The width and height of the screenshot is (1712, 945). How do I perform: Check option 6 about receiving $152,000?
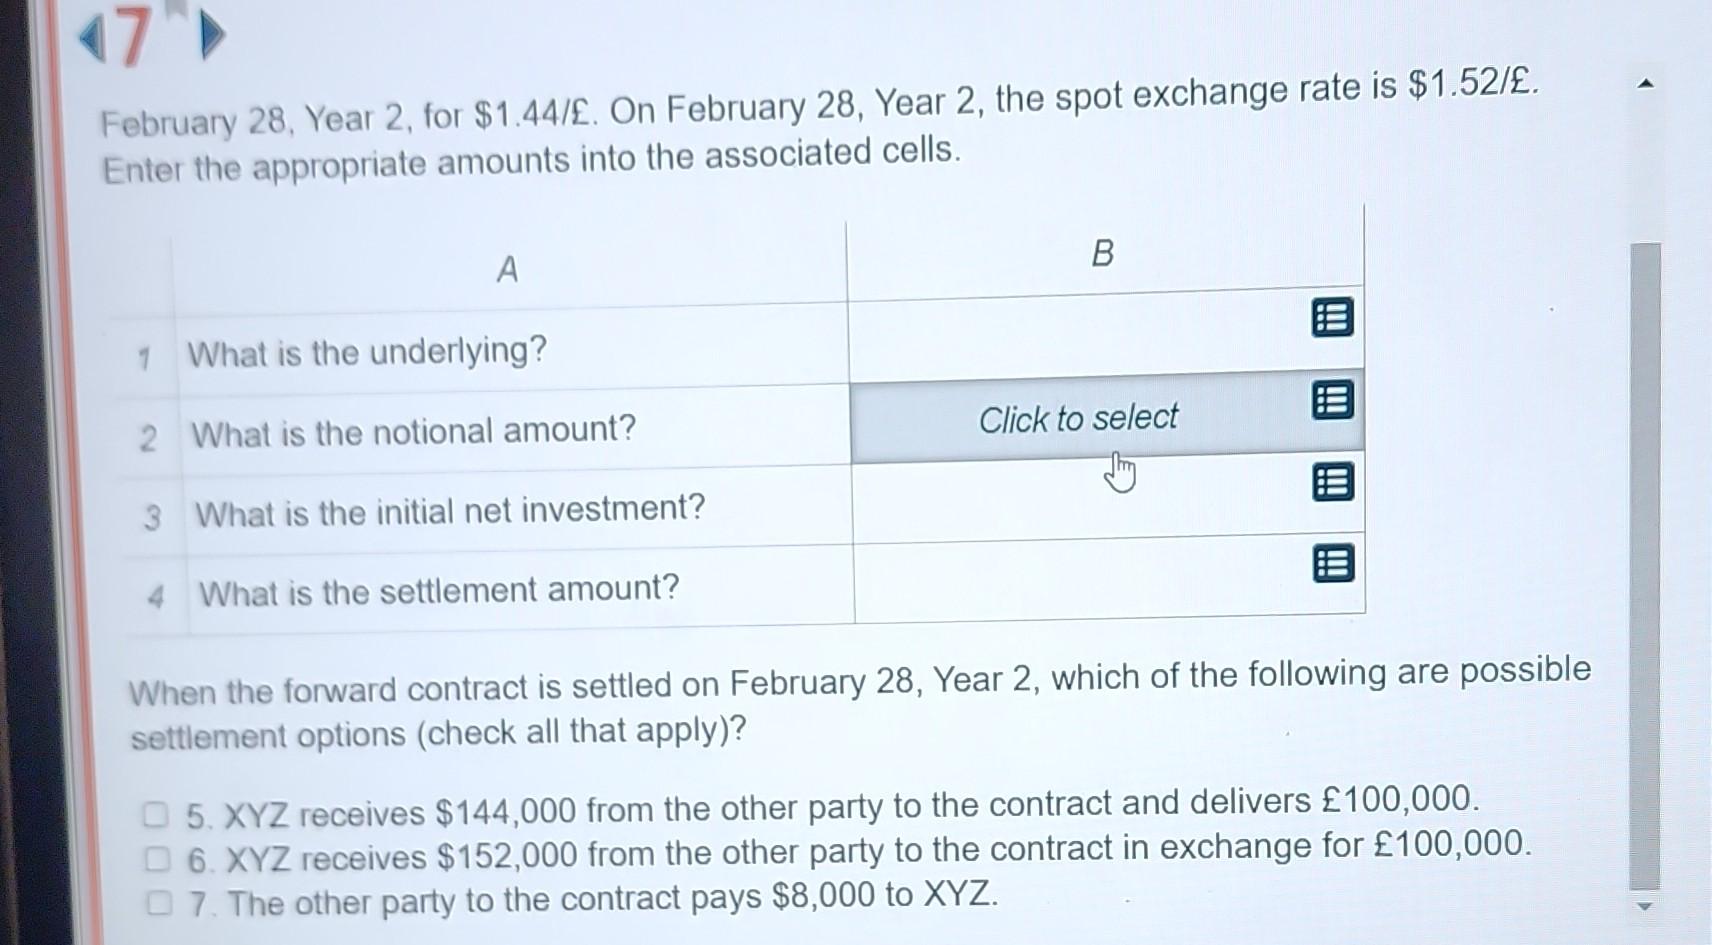pos(158,857)
